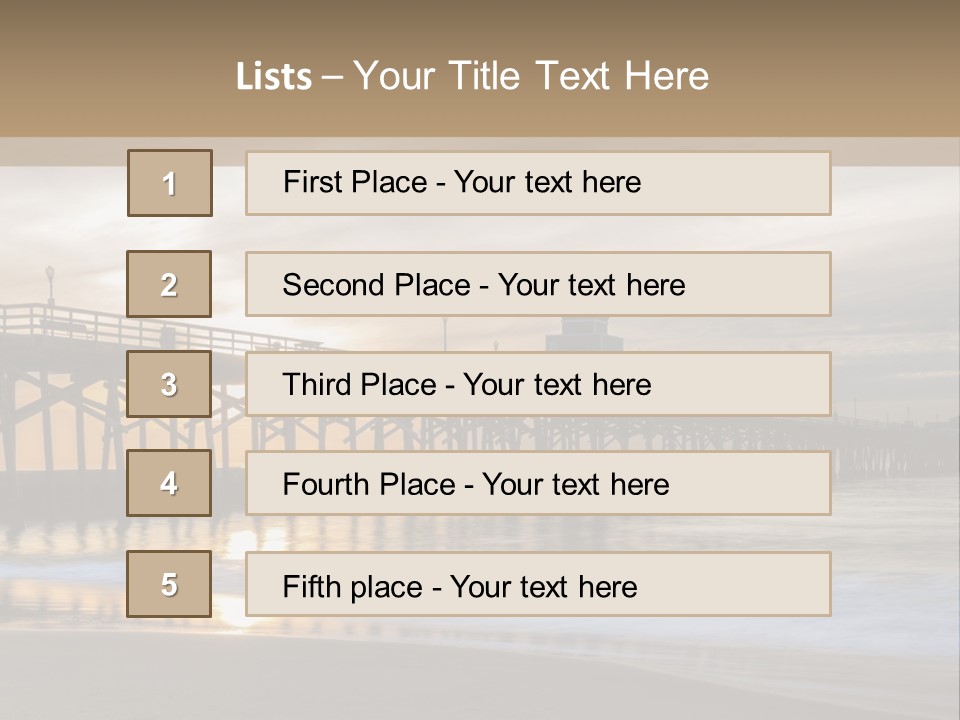Select the pier railing on the left
Viewport: 960px width, 720px height.
coord(61,320)
